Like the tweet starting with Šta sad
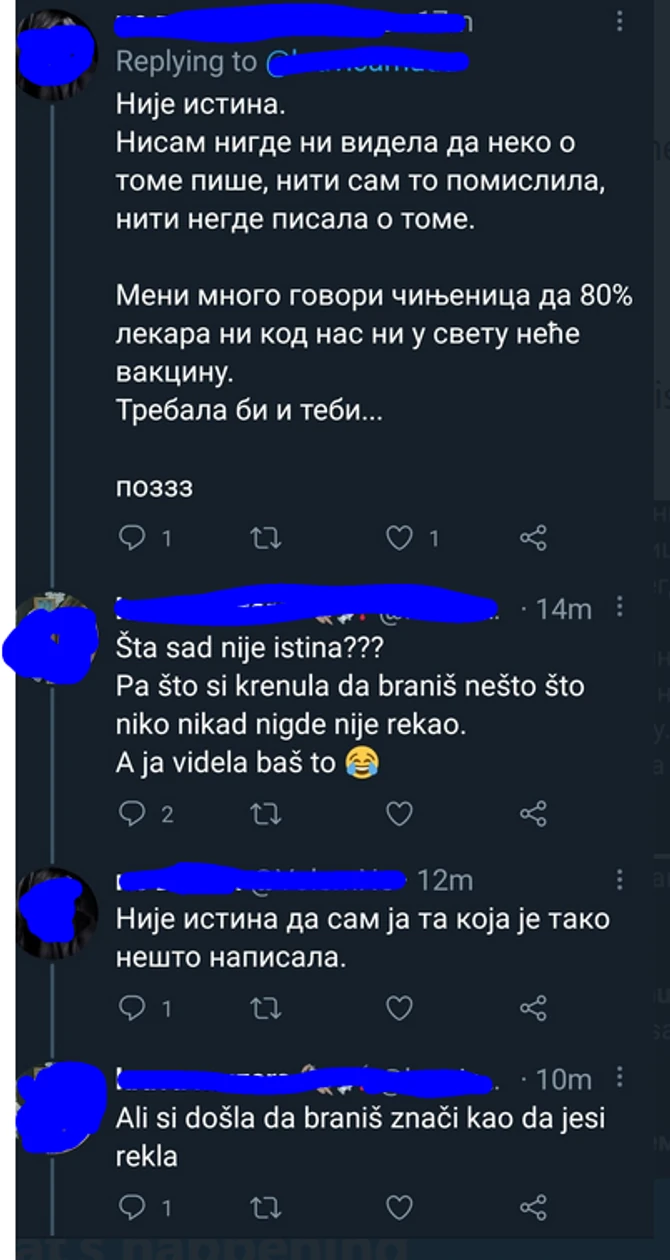Image resolution: width=670 pixels, height=1260 pixels. (x=398, y=813)
